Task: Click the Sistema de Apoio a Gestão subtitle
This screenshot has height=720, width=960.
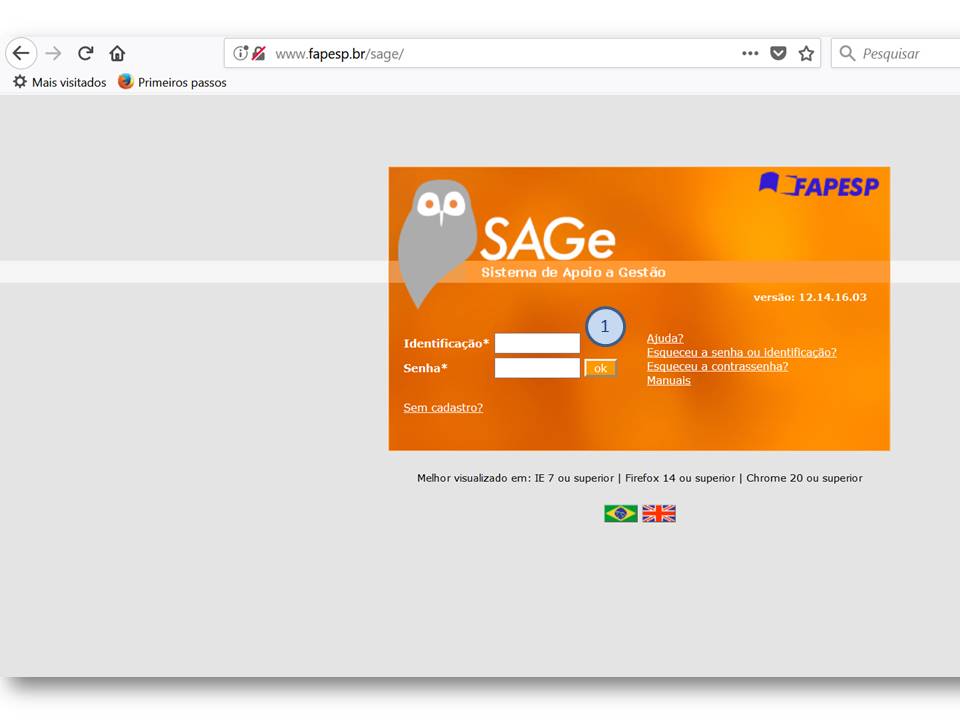Action: (x=573, y=272)
